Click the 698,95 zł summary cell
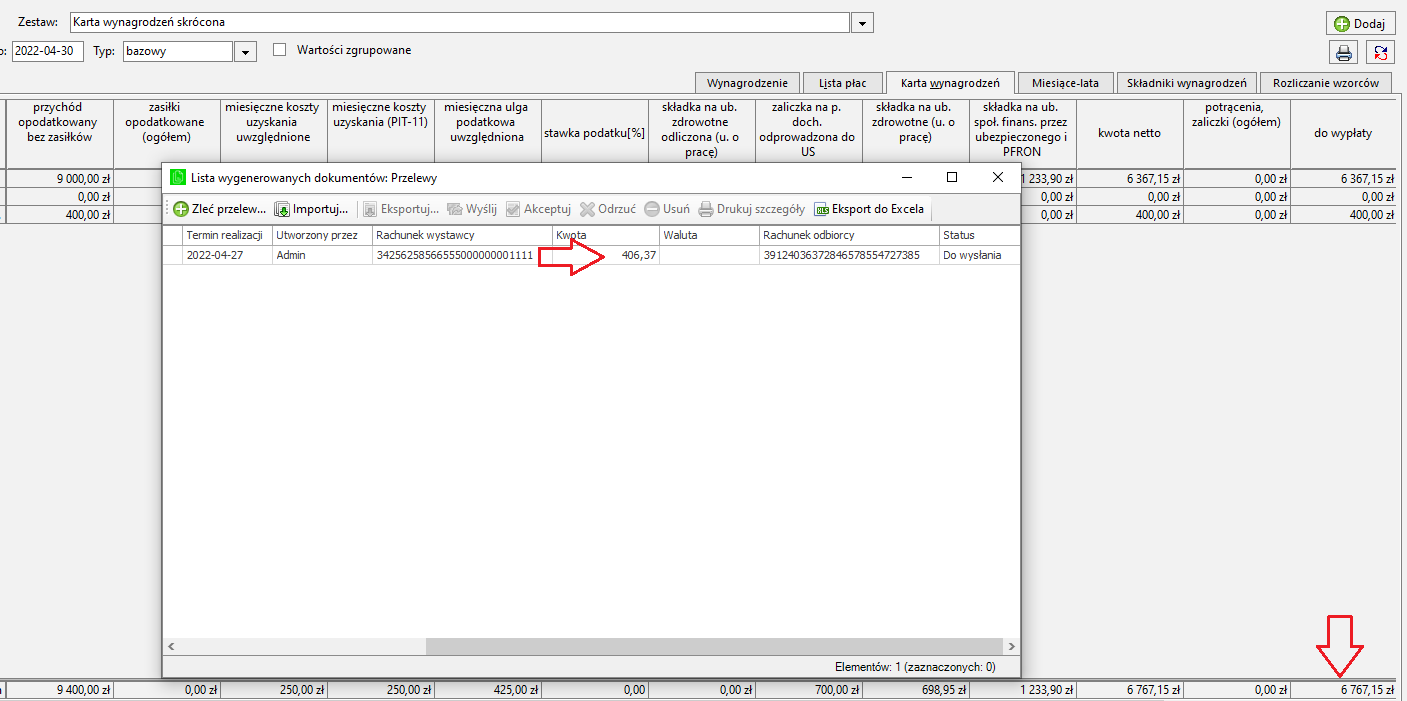The width and height of the screenshot is (1407, 701). (x=916, y=690)
